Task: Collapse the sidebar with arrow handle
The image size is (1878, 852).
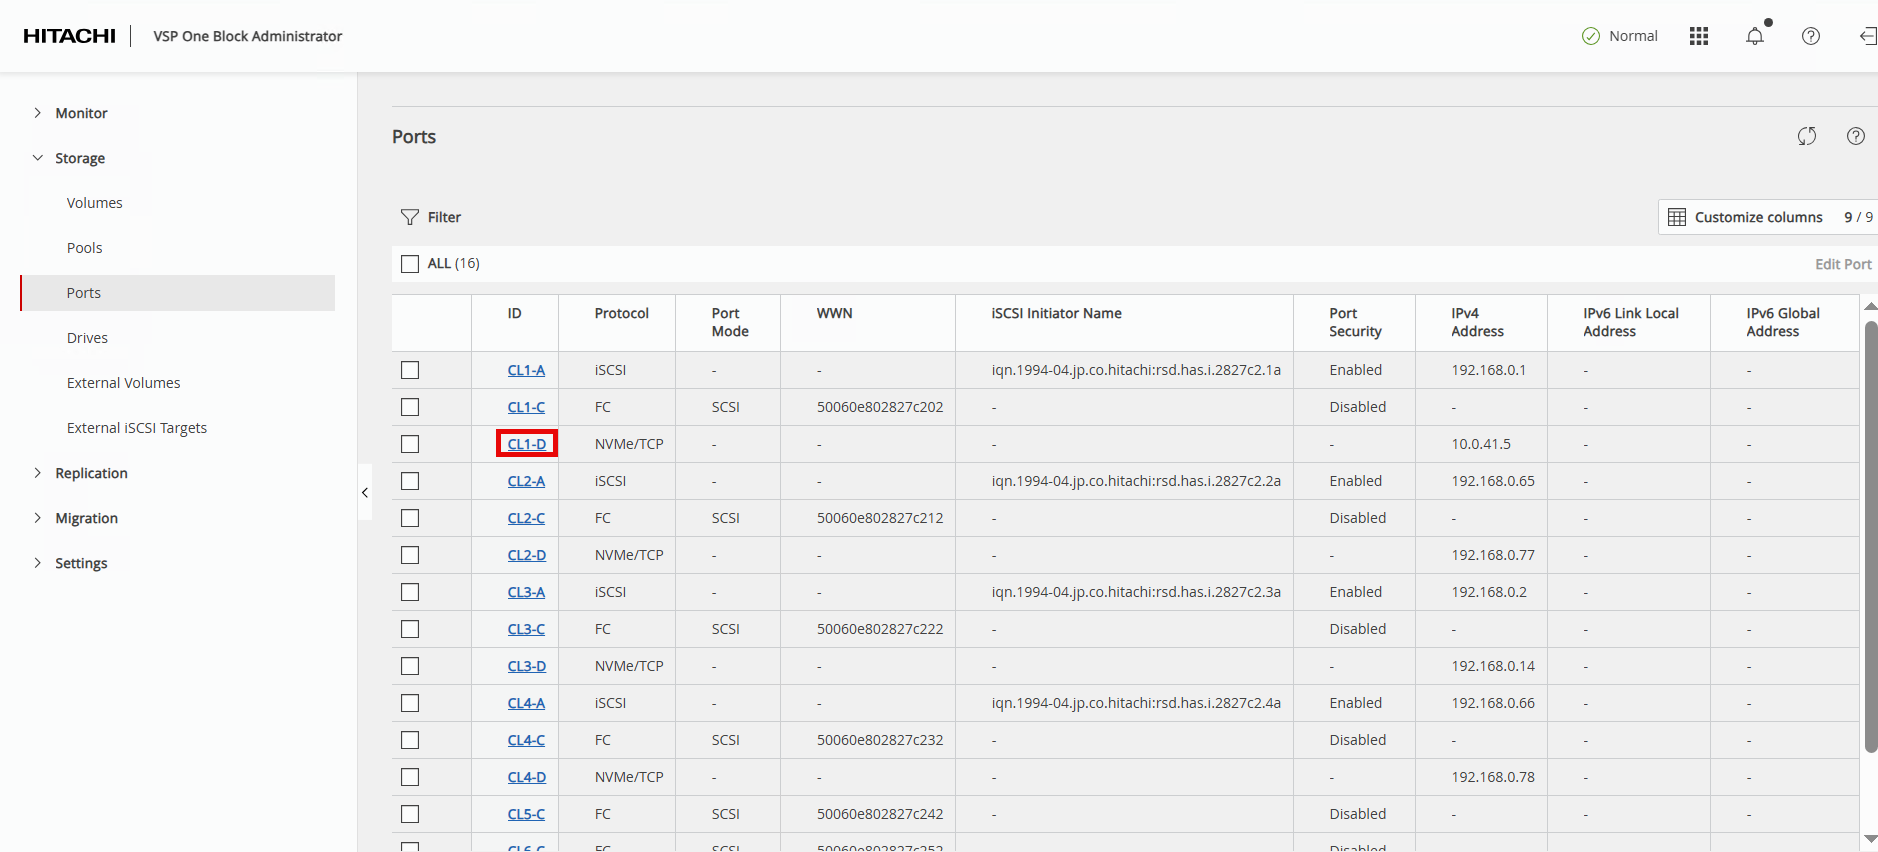Action: [365, 492]
